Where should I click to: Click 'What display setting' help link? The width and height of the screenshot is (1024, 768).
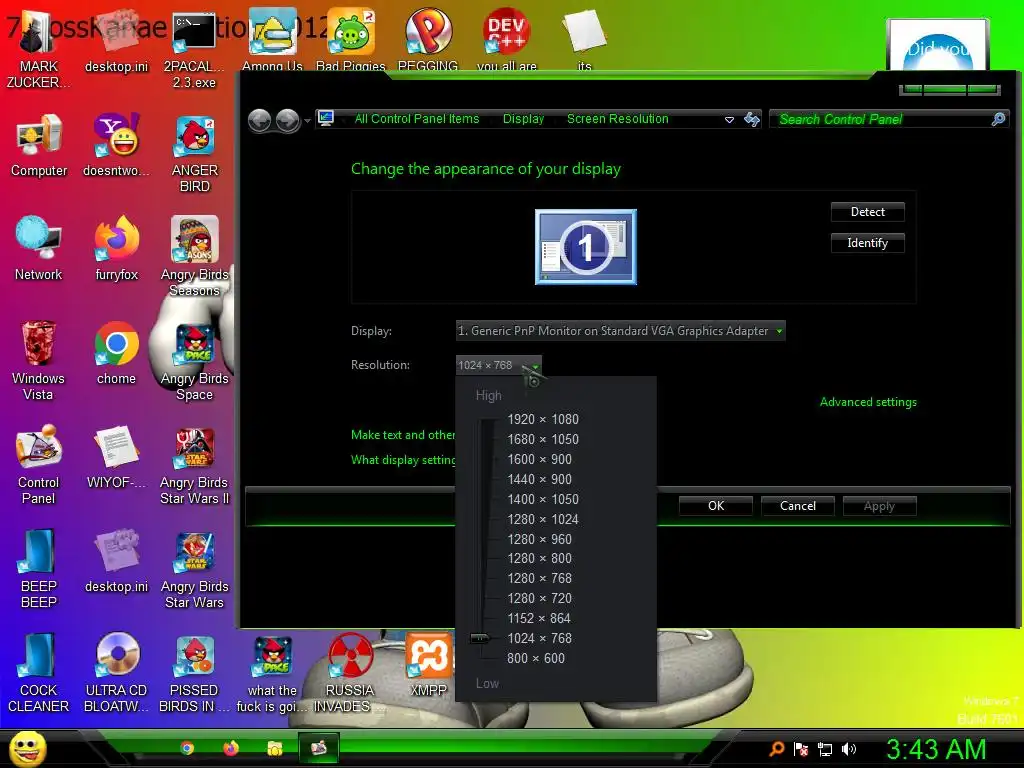[x=403, y=460]
